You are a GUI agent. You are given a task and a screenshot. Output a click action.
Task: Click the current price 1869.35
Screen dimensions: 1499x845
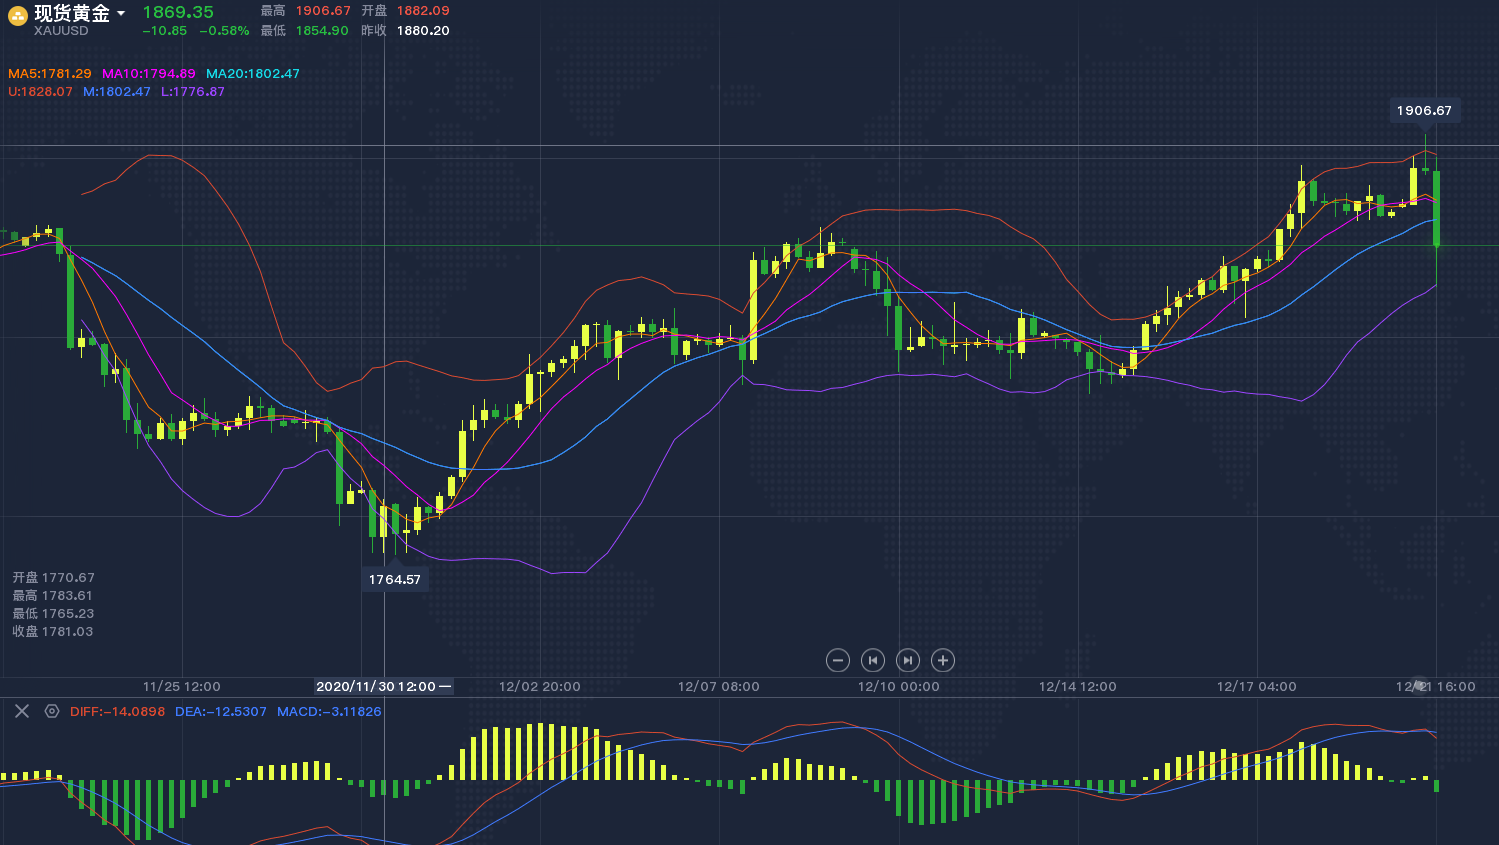[x=178, y=12]
